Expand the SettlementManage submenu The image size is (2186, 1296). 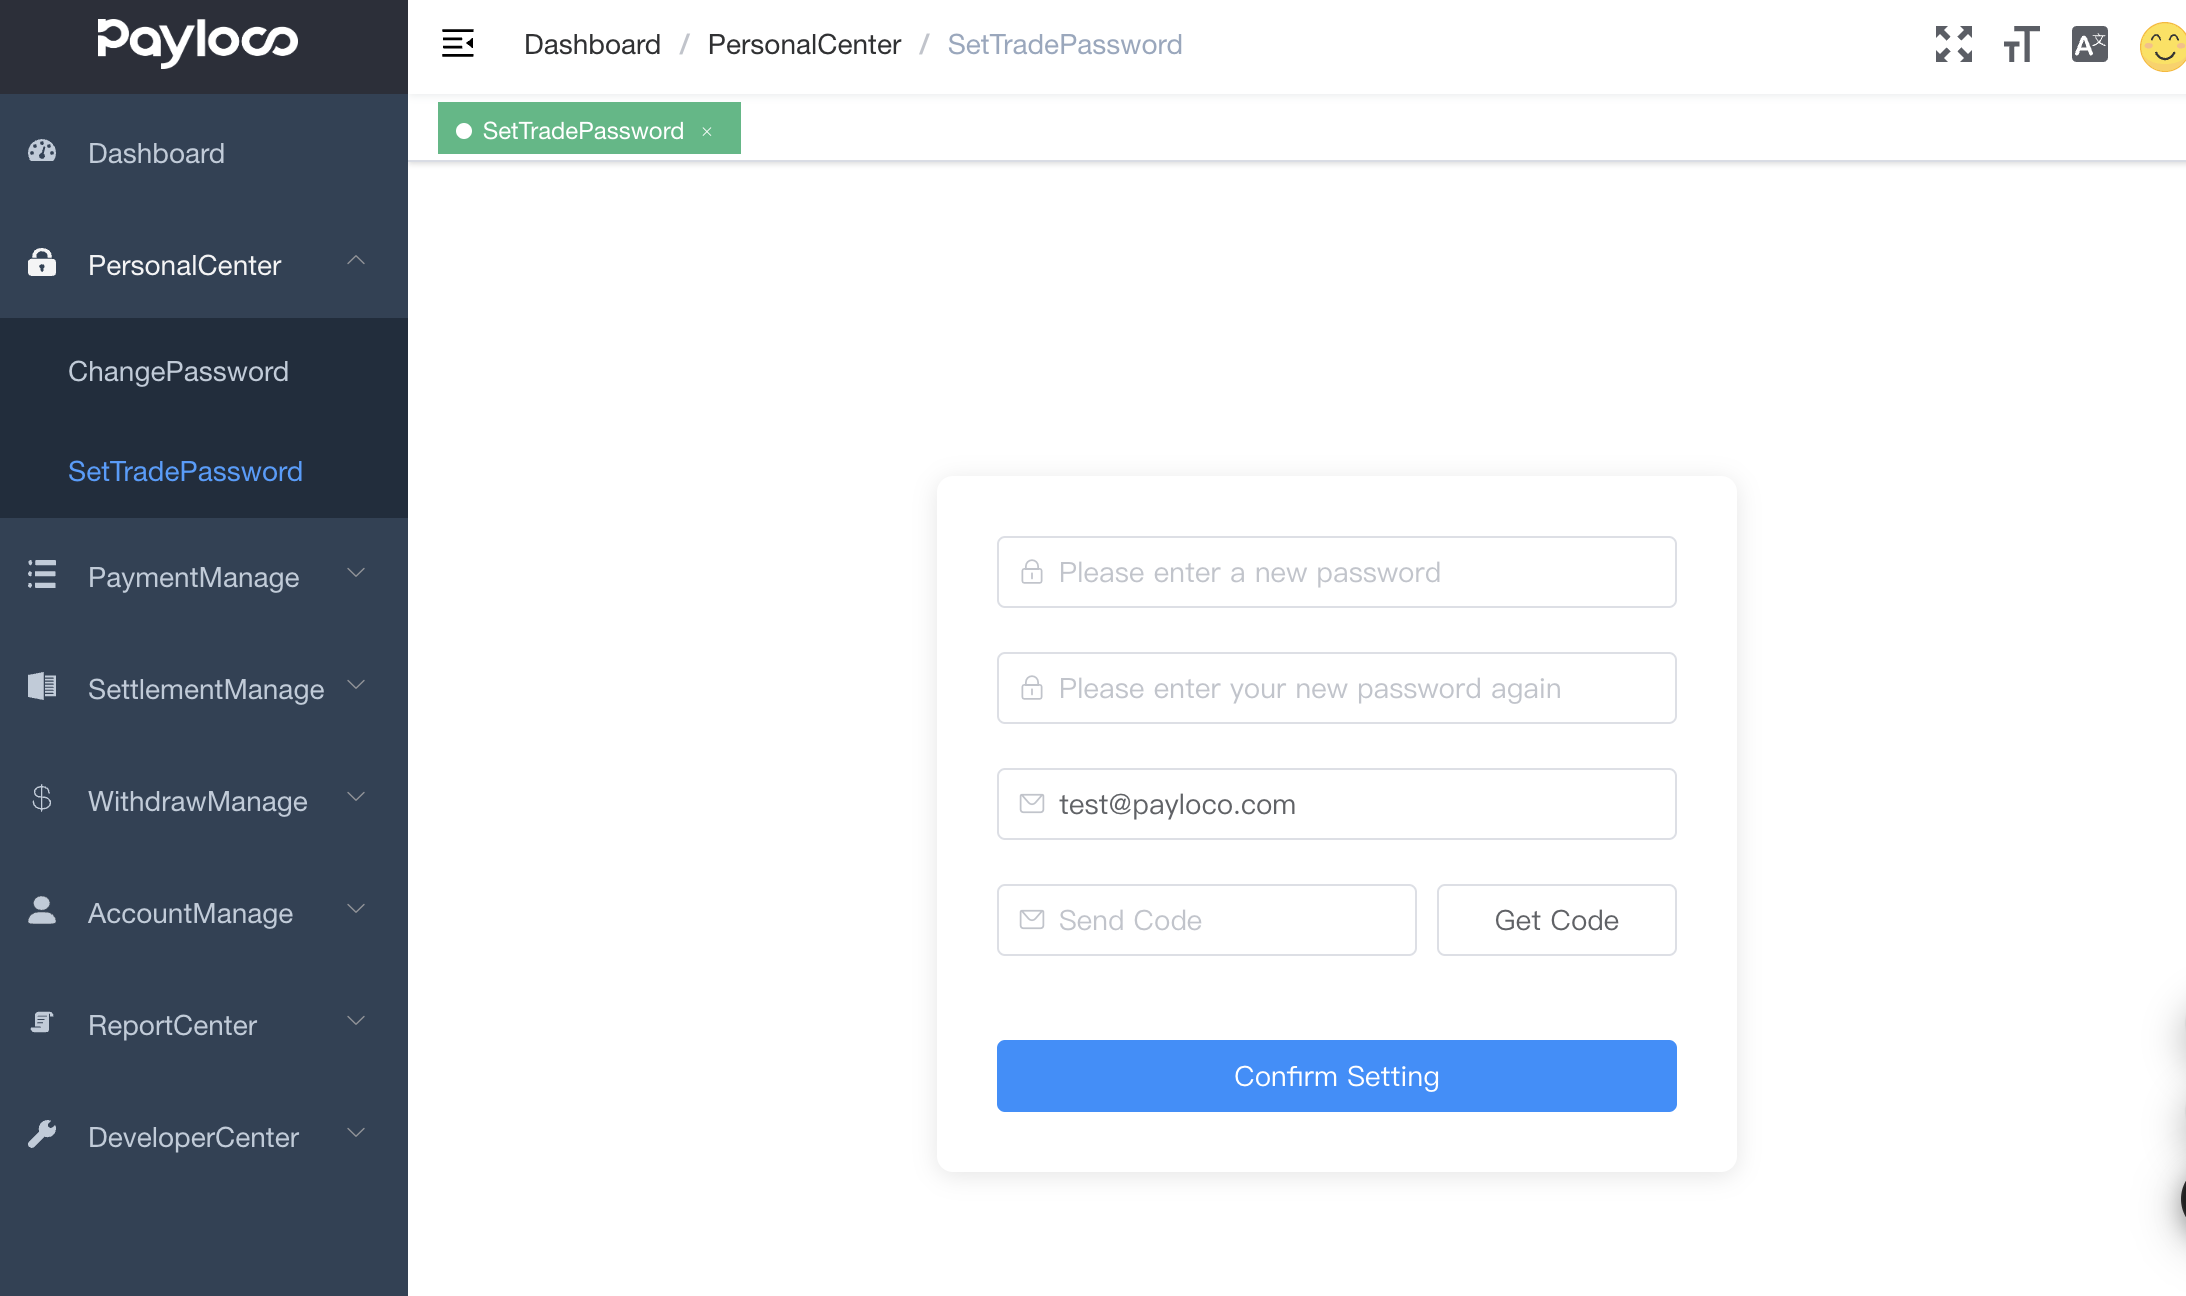204,688
